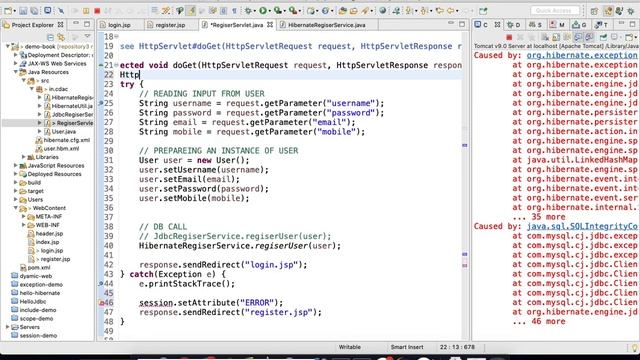The width and height of the screenshot is (640, 360).
Task: Toggle Show Whitespace Characters pilcrow icon
Action: [234, 11]
